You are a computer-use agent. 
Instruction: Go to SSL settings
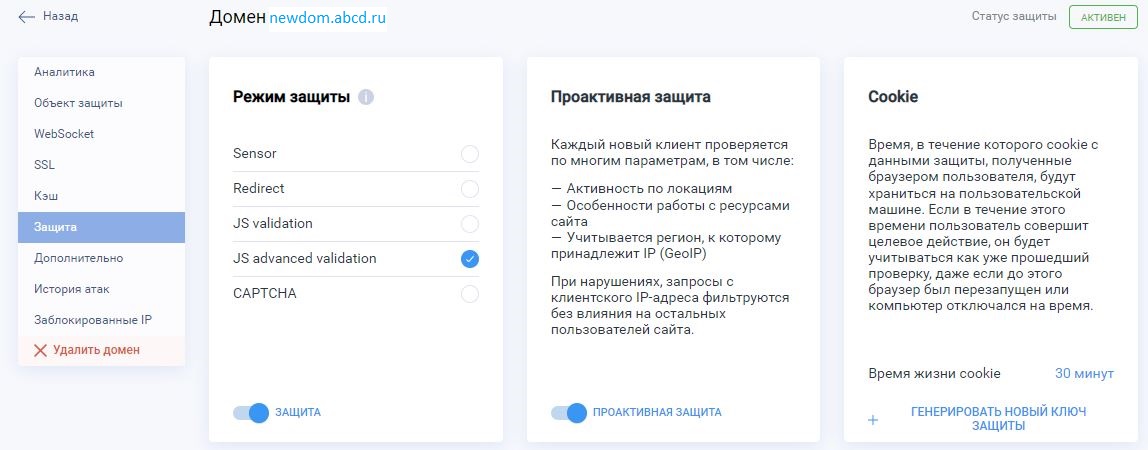[x=44, y=165]
